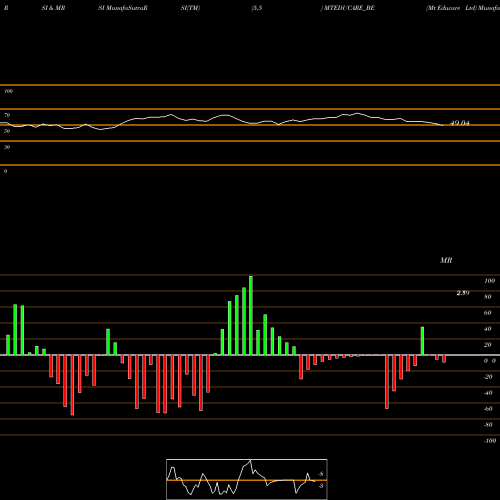Click the 'SI(TM)' header text
The width and height of the screenshot is (500, 500).
point(190,8)
